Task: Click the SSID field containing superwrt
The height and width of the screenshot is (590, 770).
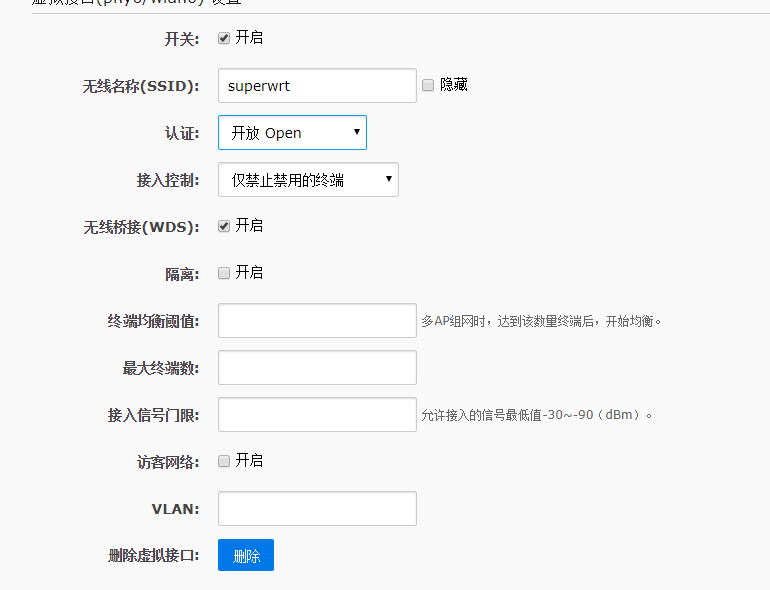Action: tap(317, 85)
